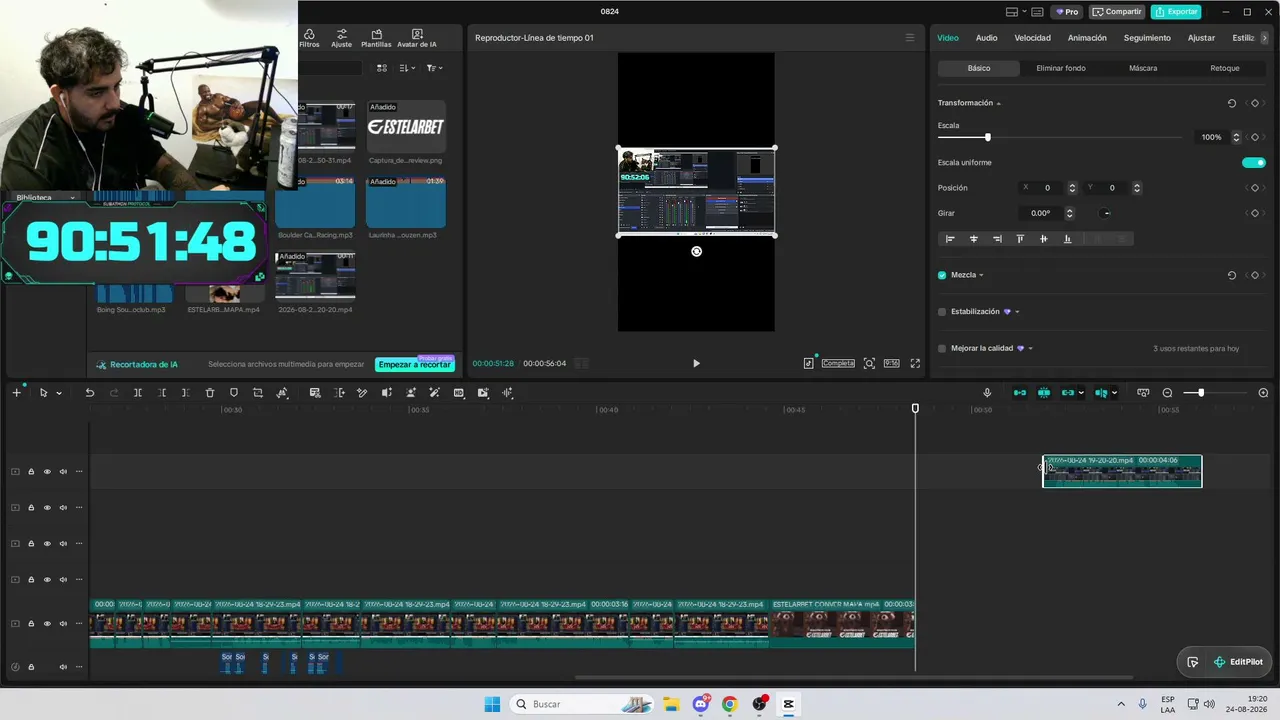Open the Ajuste panel
Viewport: 1280px width, 720px height.
[x=342, y=39]
